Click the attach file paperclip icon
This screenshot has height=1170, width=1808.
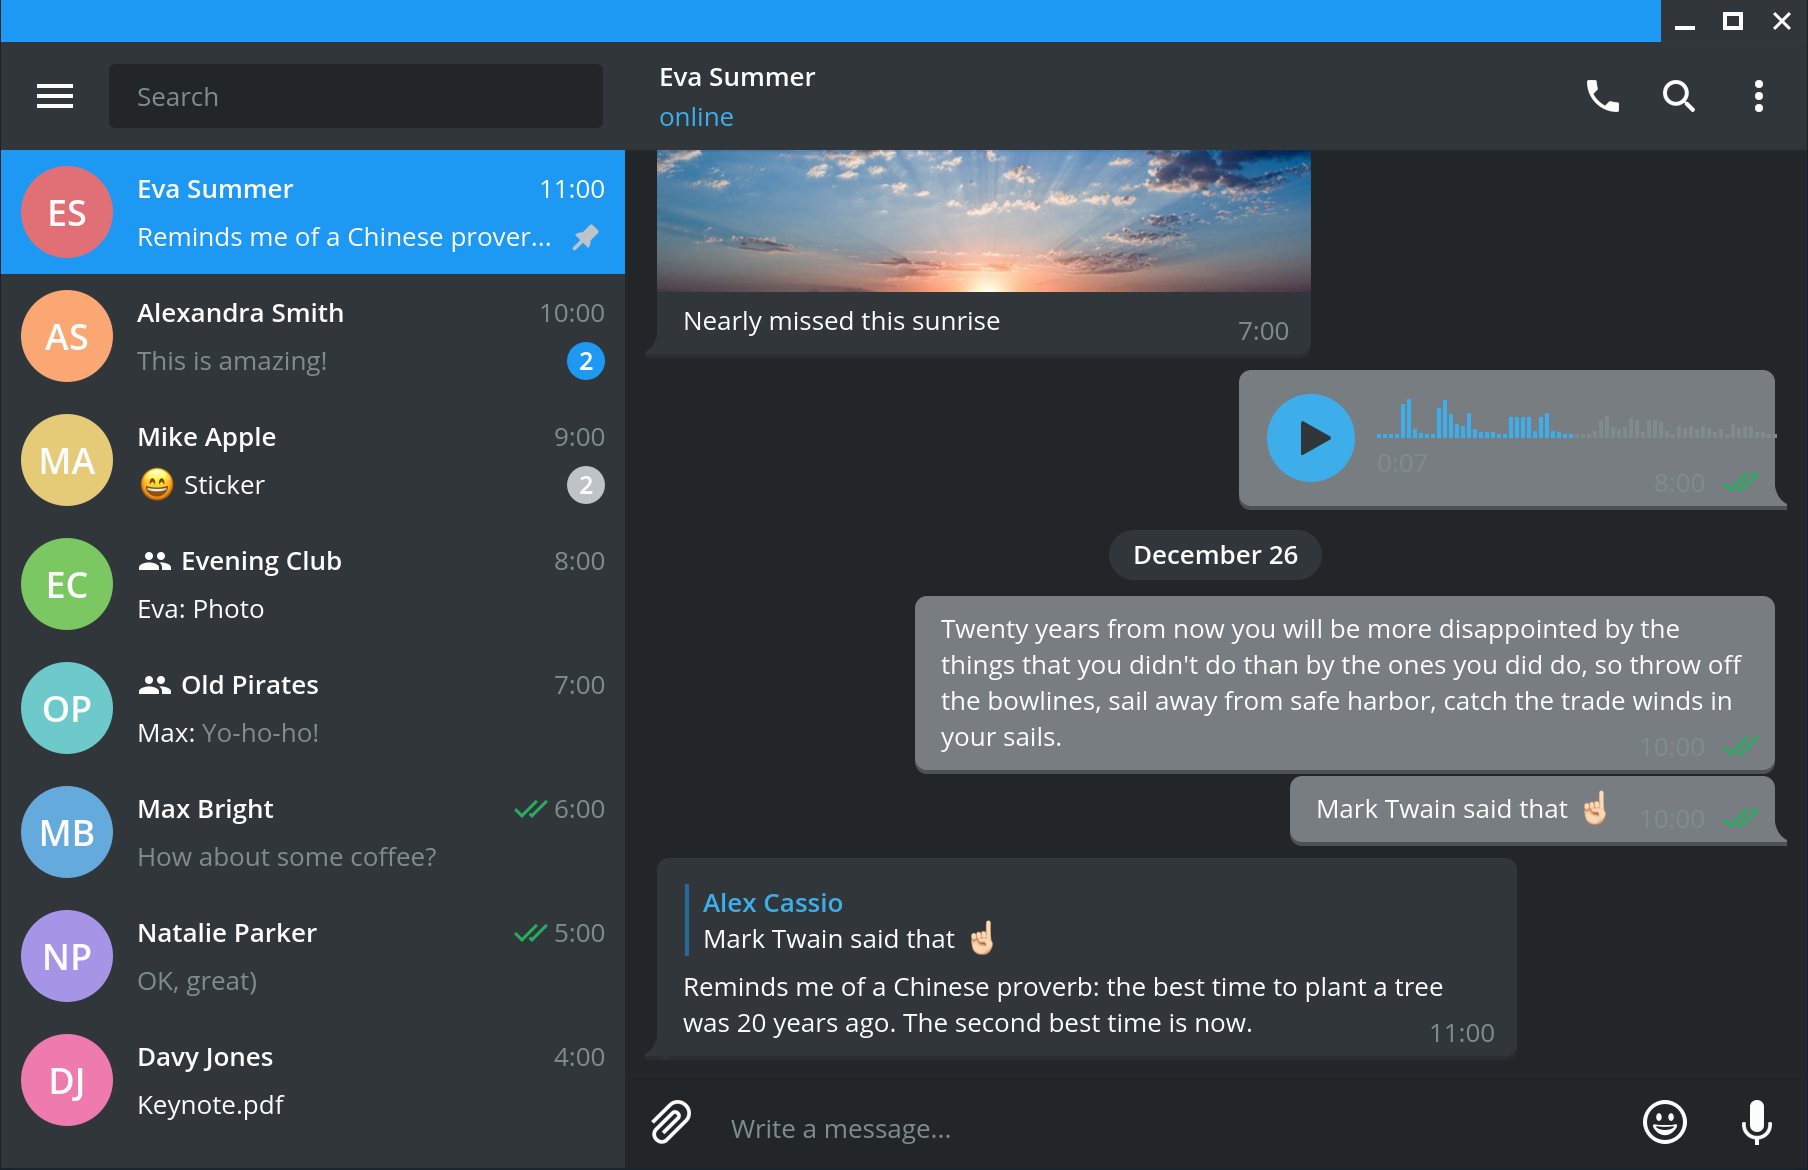[671, 1122]
